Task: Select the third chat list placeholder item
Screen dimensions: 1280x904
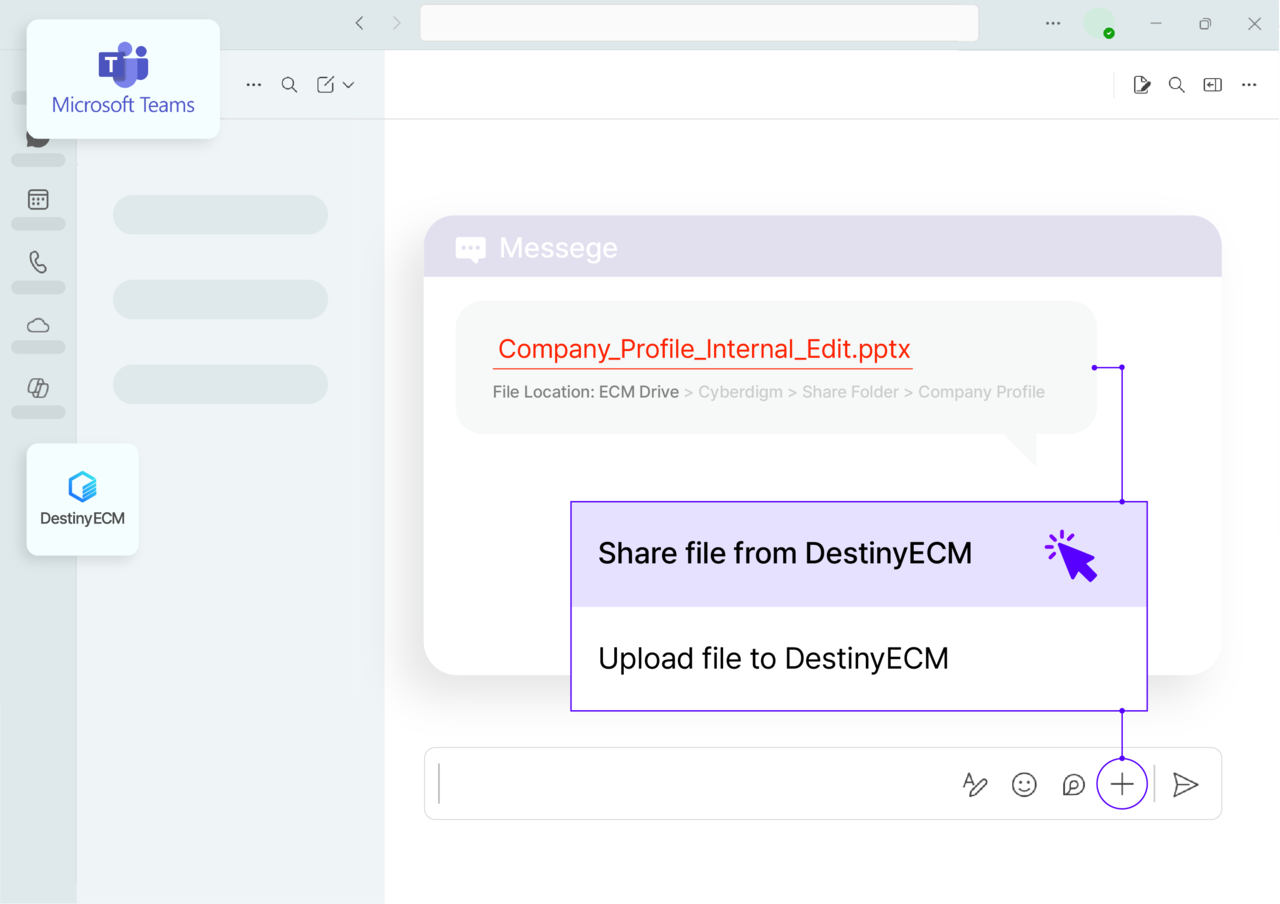Action: pos(220,384)
